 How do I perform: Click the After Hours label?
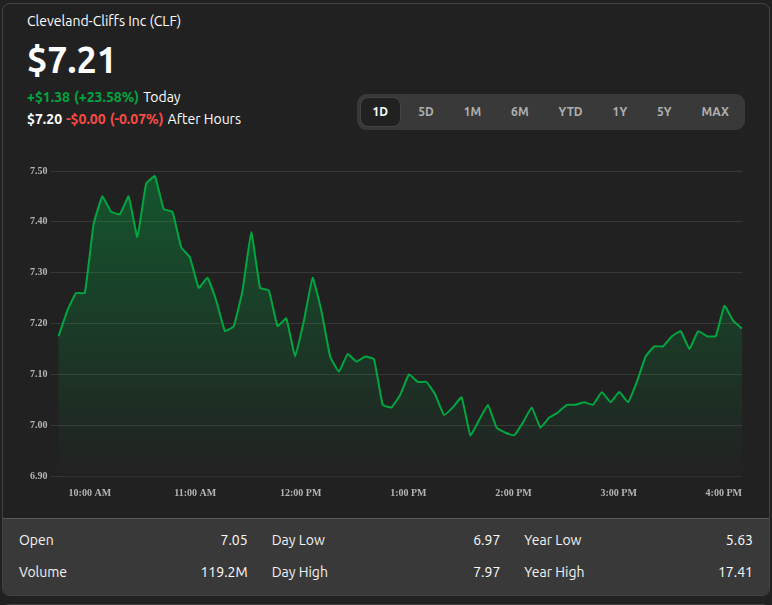[x=204, y=119]
